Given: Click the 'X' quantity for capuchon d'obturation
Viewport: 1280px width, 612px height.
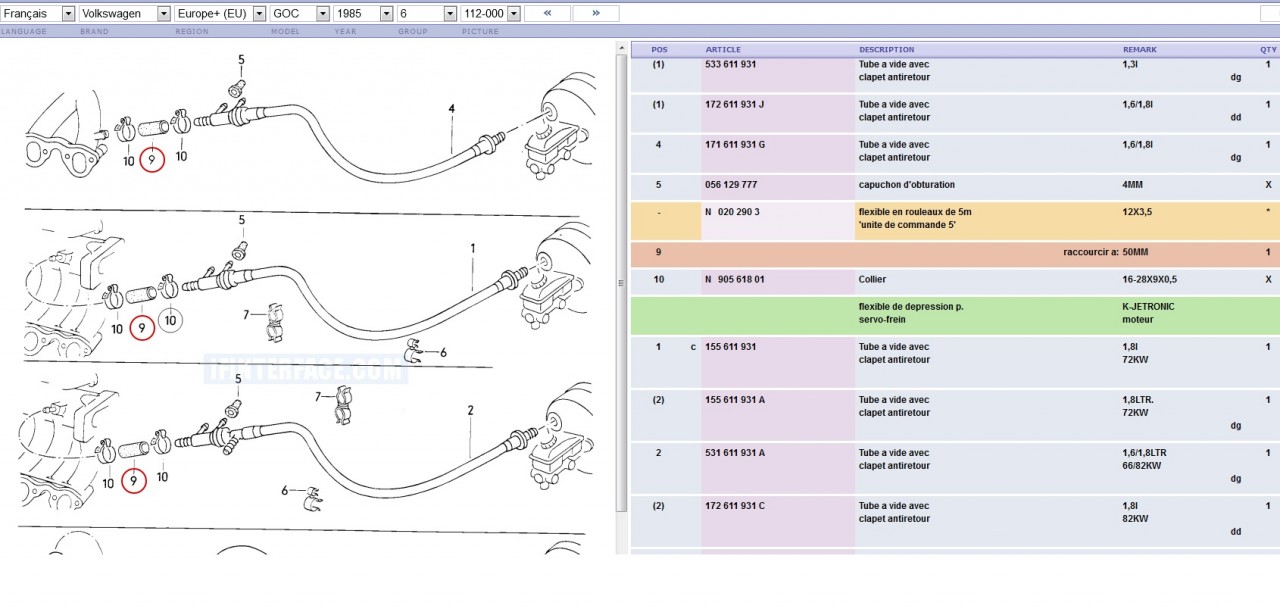Looking at the screenshot, I should pos(1268,184).
